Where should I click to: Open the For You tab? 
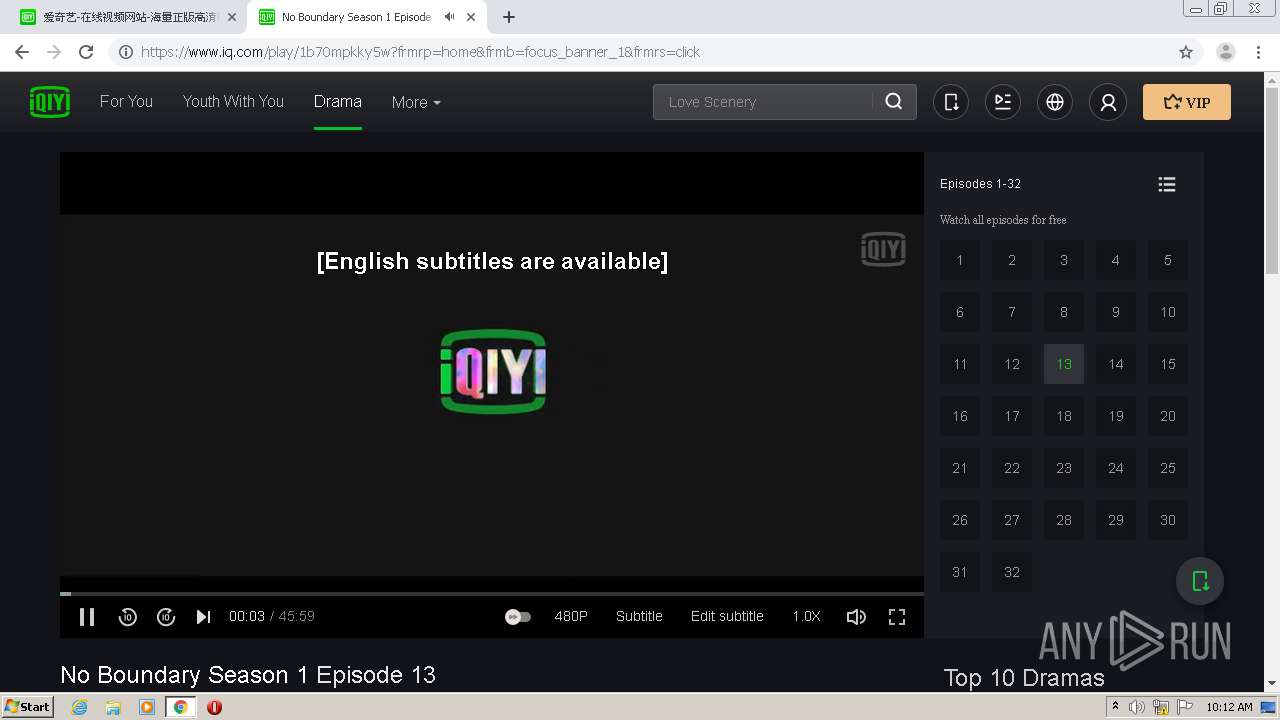(126, 101)
